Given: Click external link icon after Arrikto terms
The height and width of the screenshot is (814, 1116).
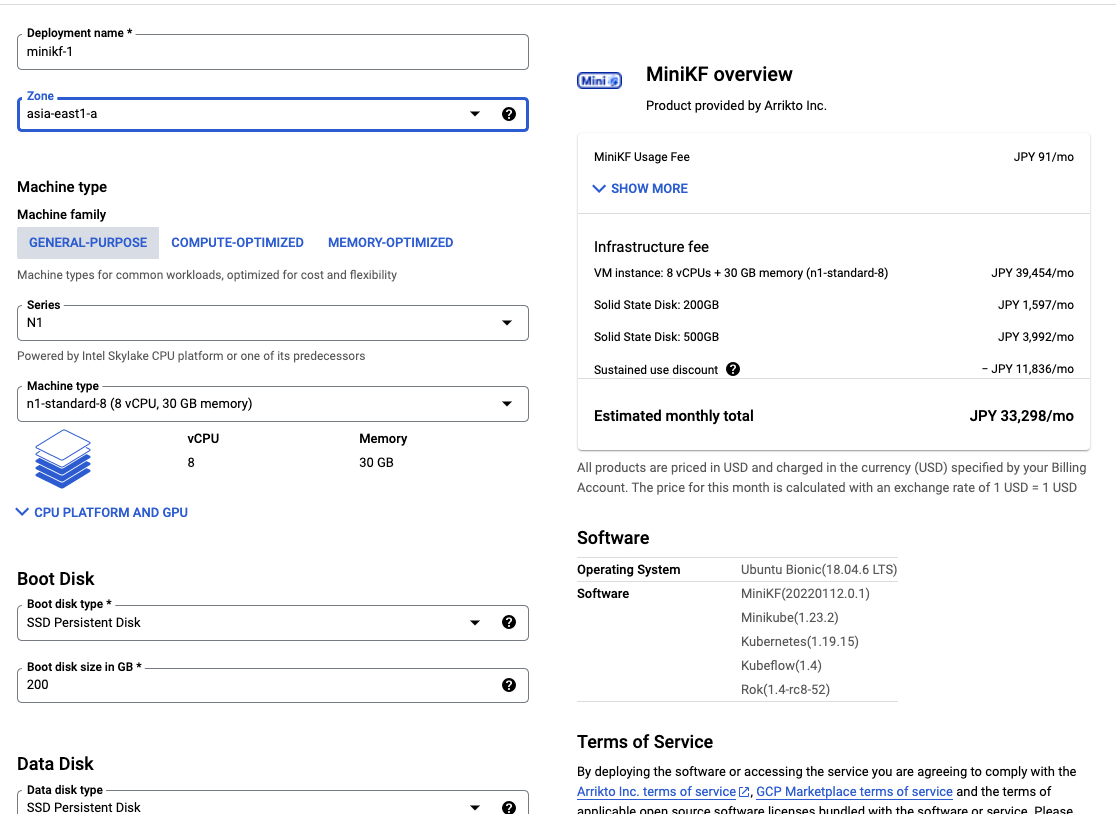Looking at the screenshot, I should coord(744,792).
